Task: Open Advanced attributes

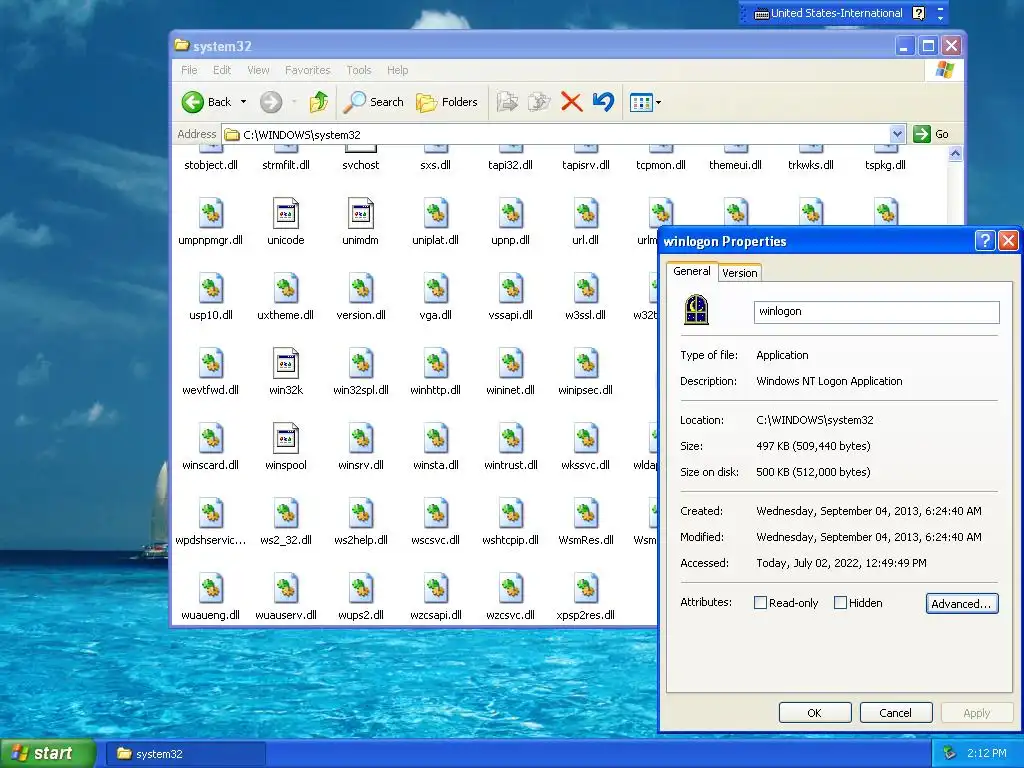Action: [962, 603]
